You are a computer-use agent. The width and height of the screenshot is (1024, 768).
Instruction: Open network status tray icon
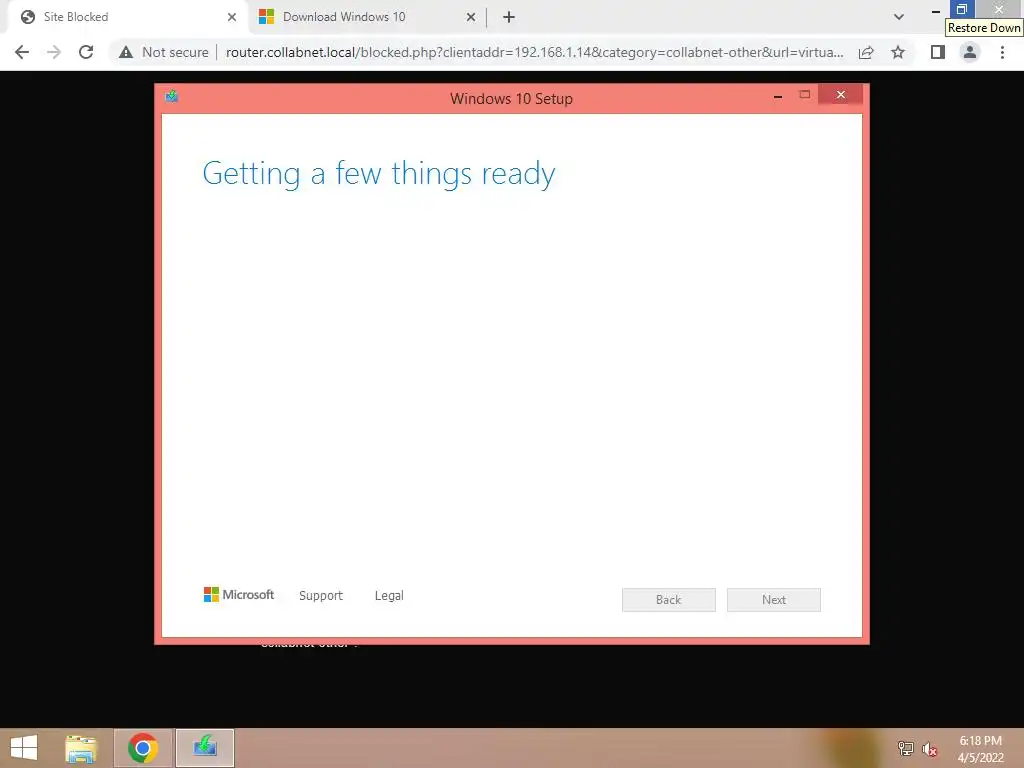pyautogui.click(x=905, y=748)
